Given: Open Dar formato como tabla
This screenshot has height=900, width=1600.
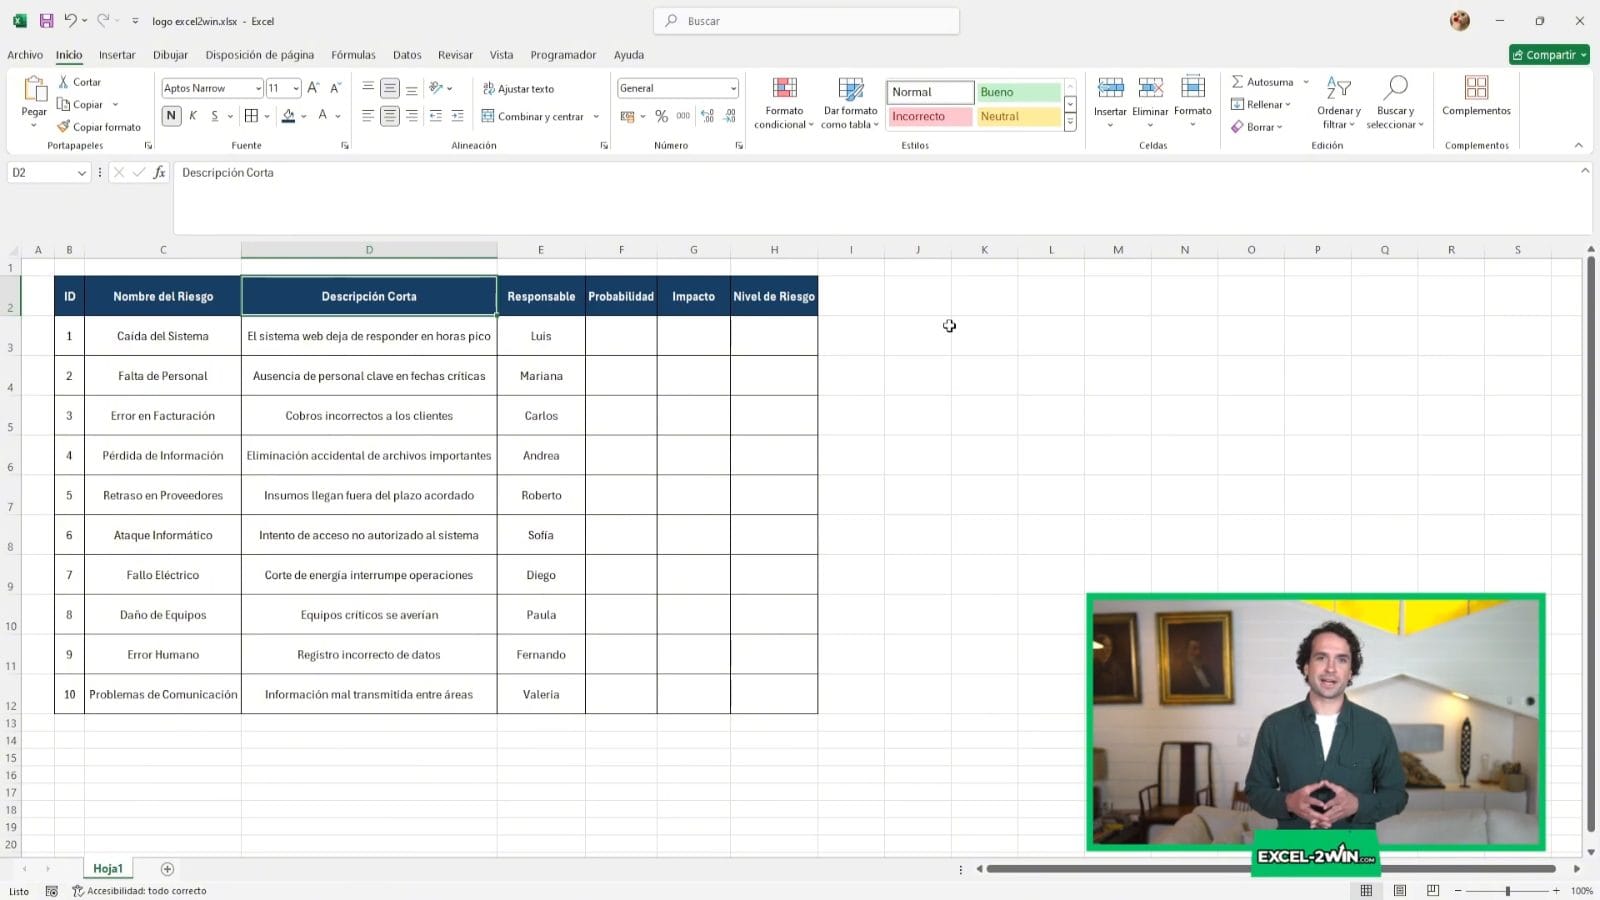Looking at the screenshot, I should tap(850, 102).
